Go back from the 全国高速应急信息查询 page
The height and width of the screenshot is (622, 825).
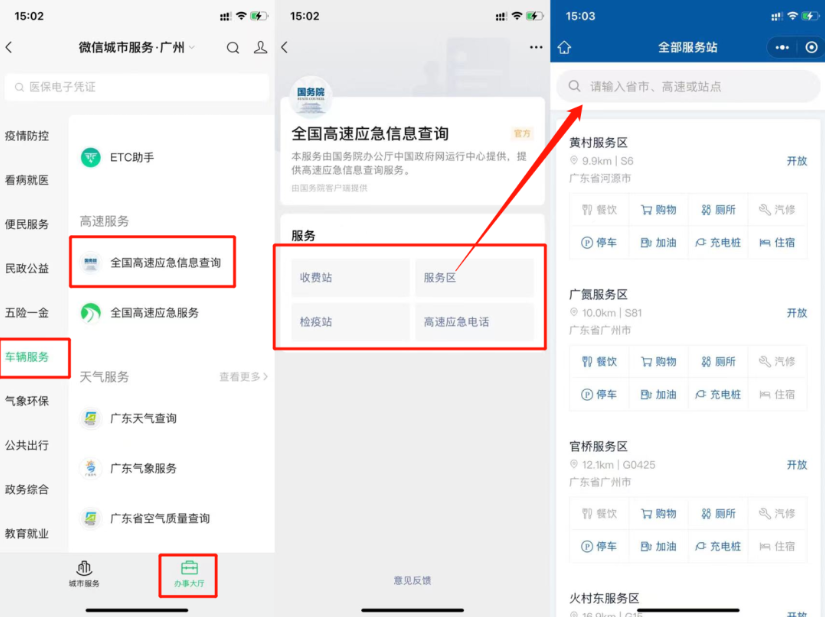pyautogui.click(x=285, y=47)
